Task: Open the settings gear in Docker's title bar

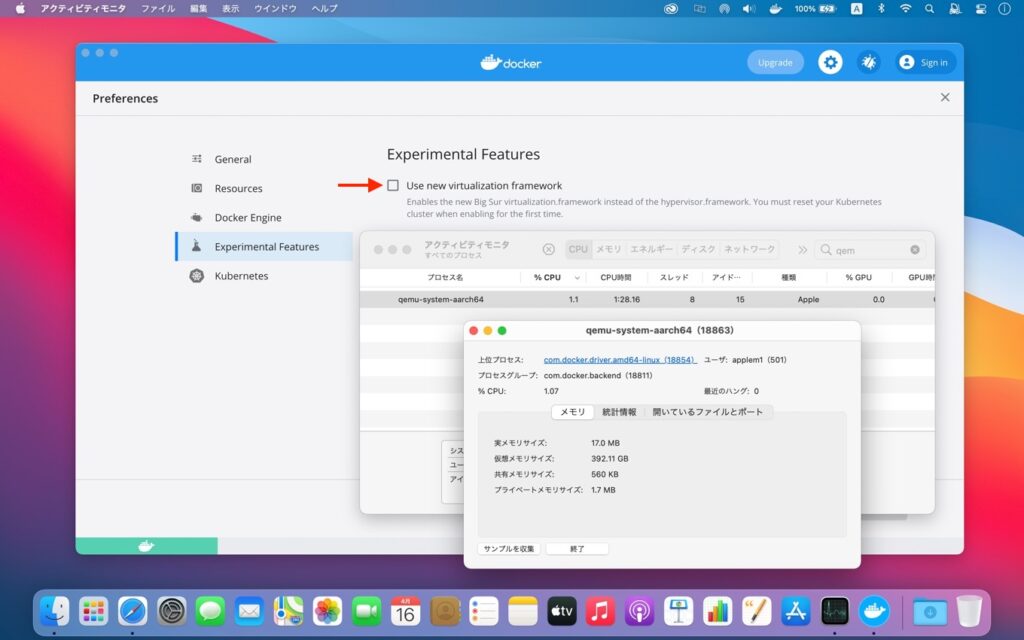Action: click(x=830, y=62)
